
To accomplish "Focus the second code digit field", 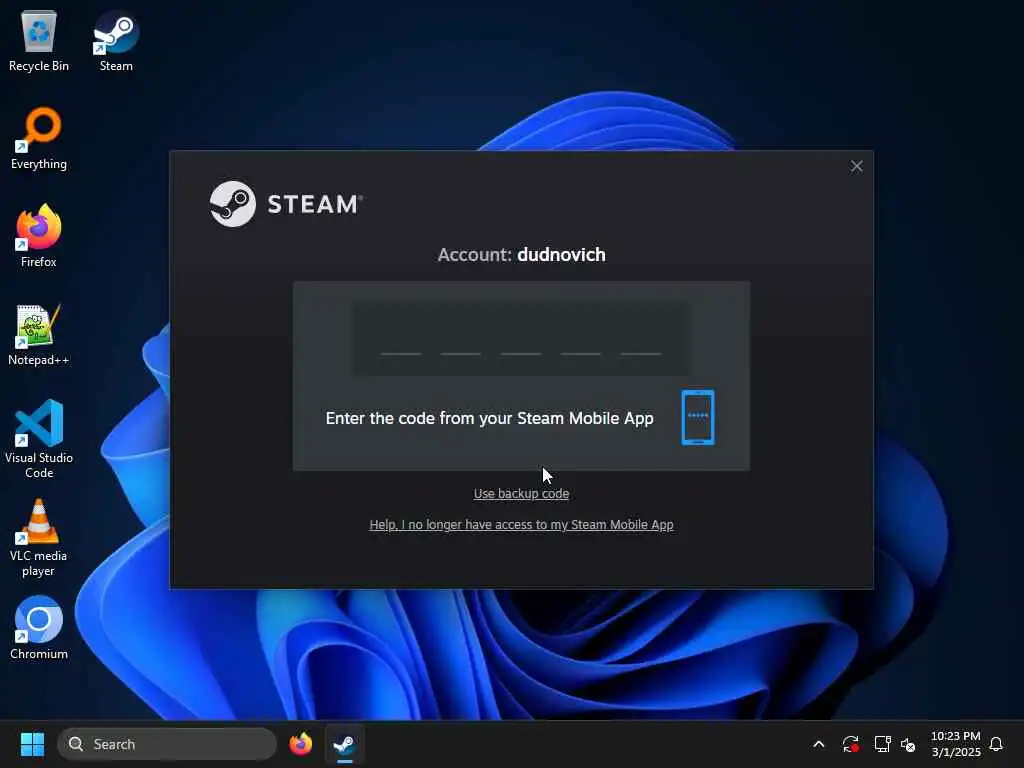I will (x=460, y=338).
